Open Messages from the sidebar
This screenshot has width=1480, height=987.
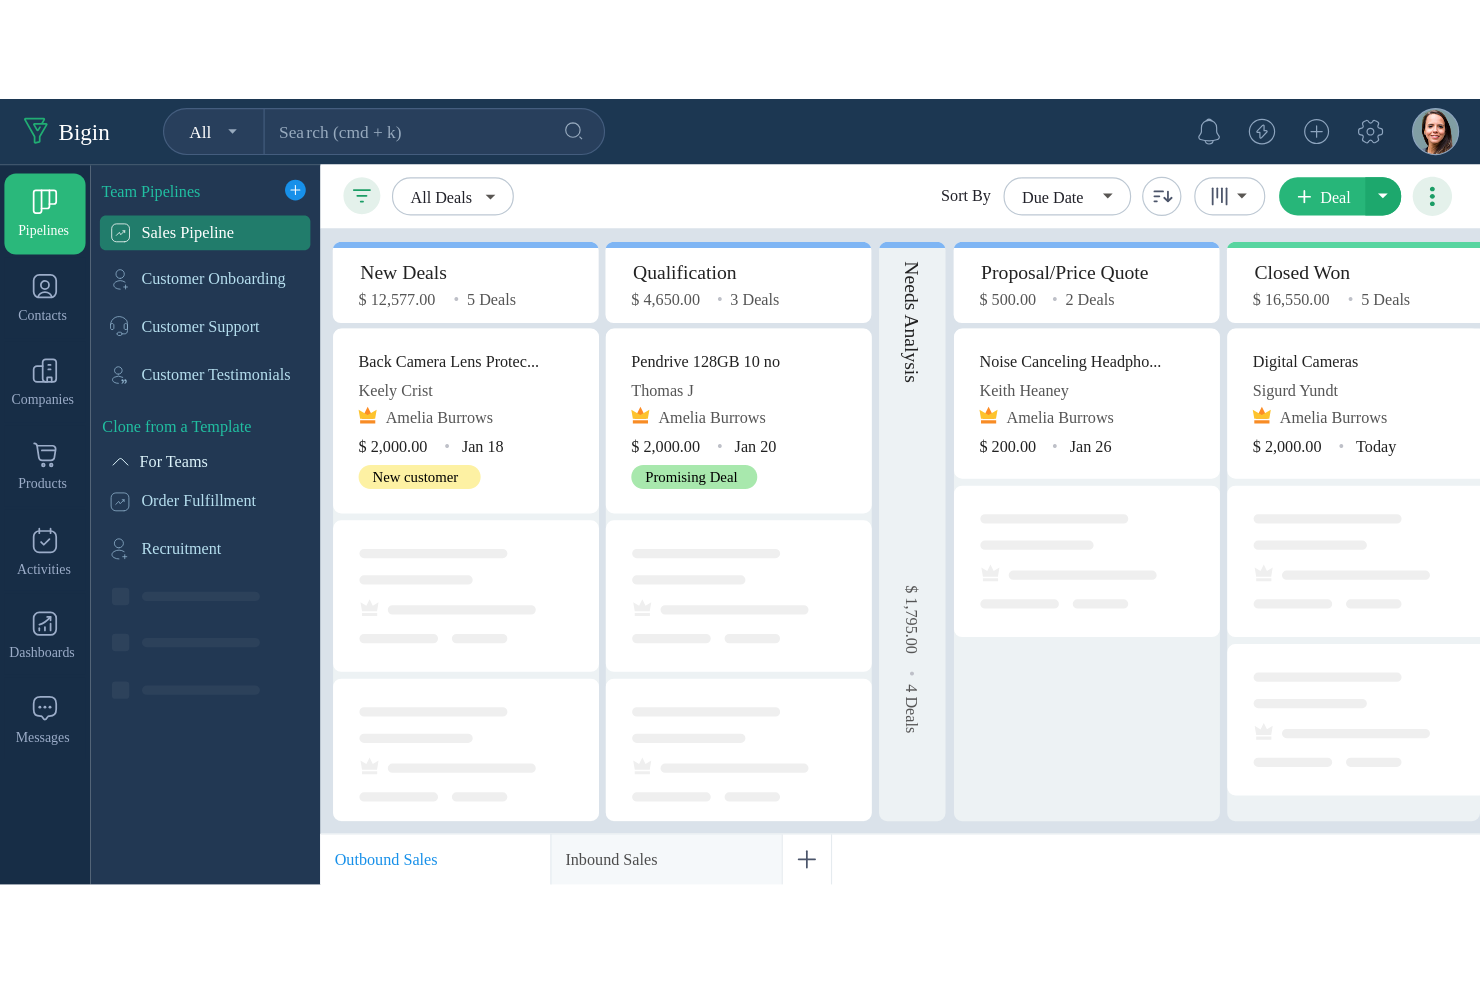(x=44, y=718)
